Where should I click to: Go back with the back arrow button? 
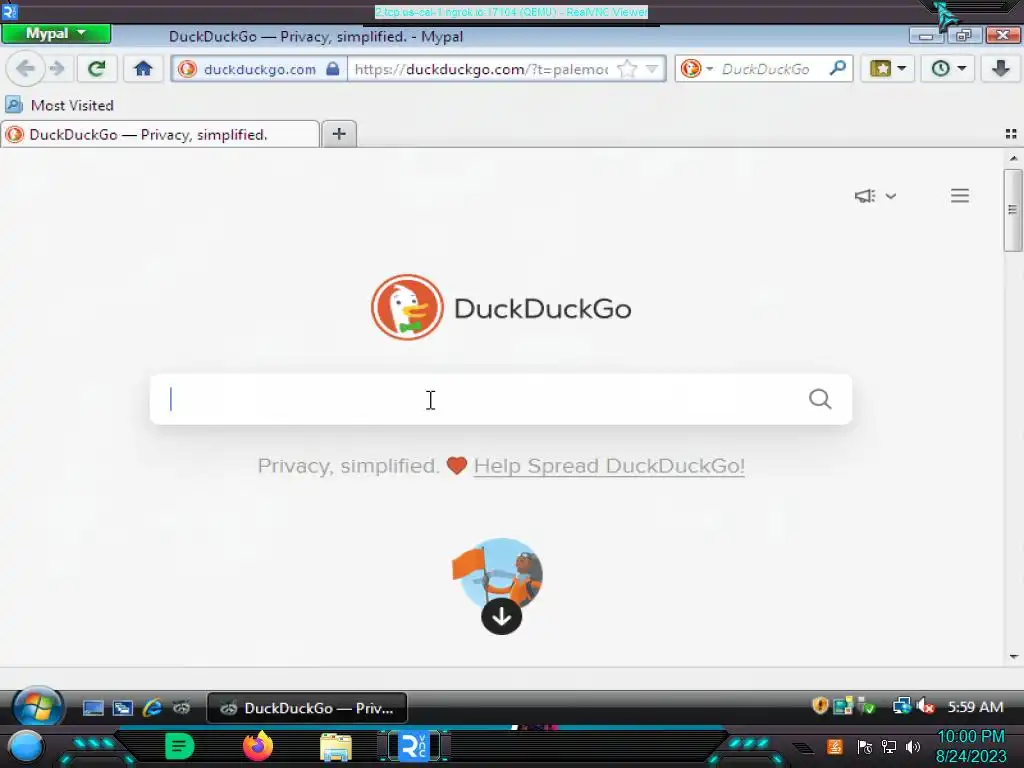tap(25, 69)
